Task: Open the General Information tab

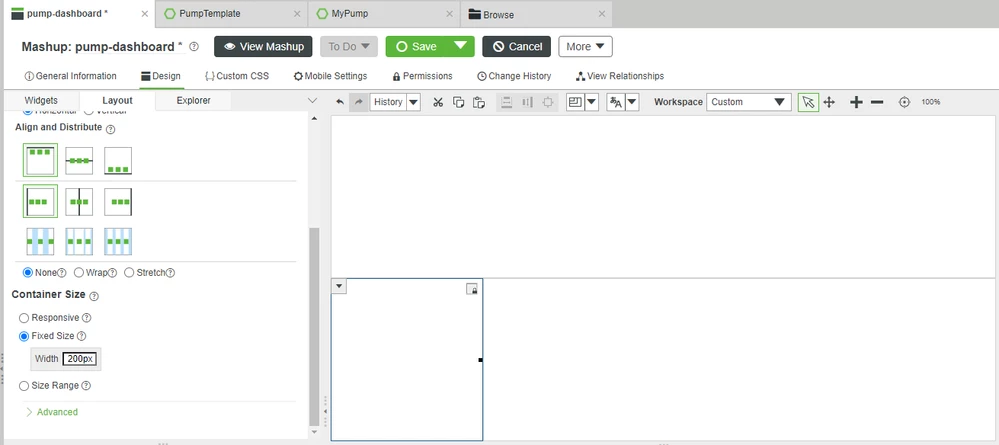Action: (x=70, y=76)
